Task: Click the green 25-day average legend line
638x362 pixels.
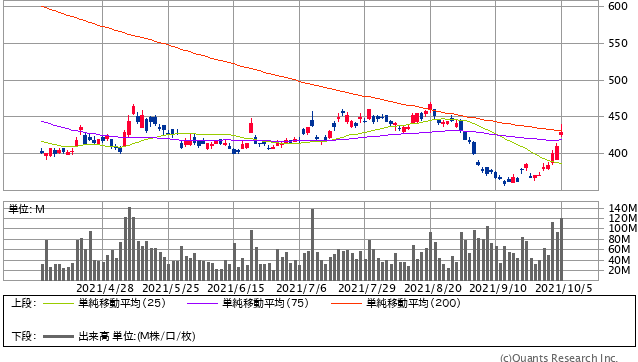Action: [x=59, y=303]
